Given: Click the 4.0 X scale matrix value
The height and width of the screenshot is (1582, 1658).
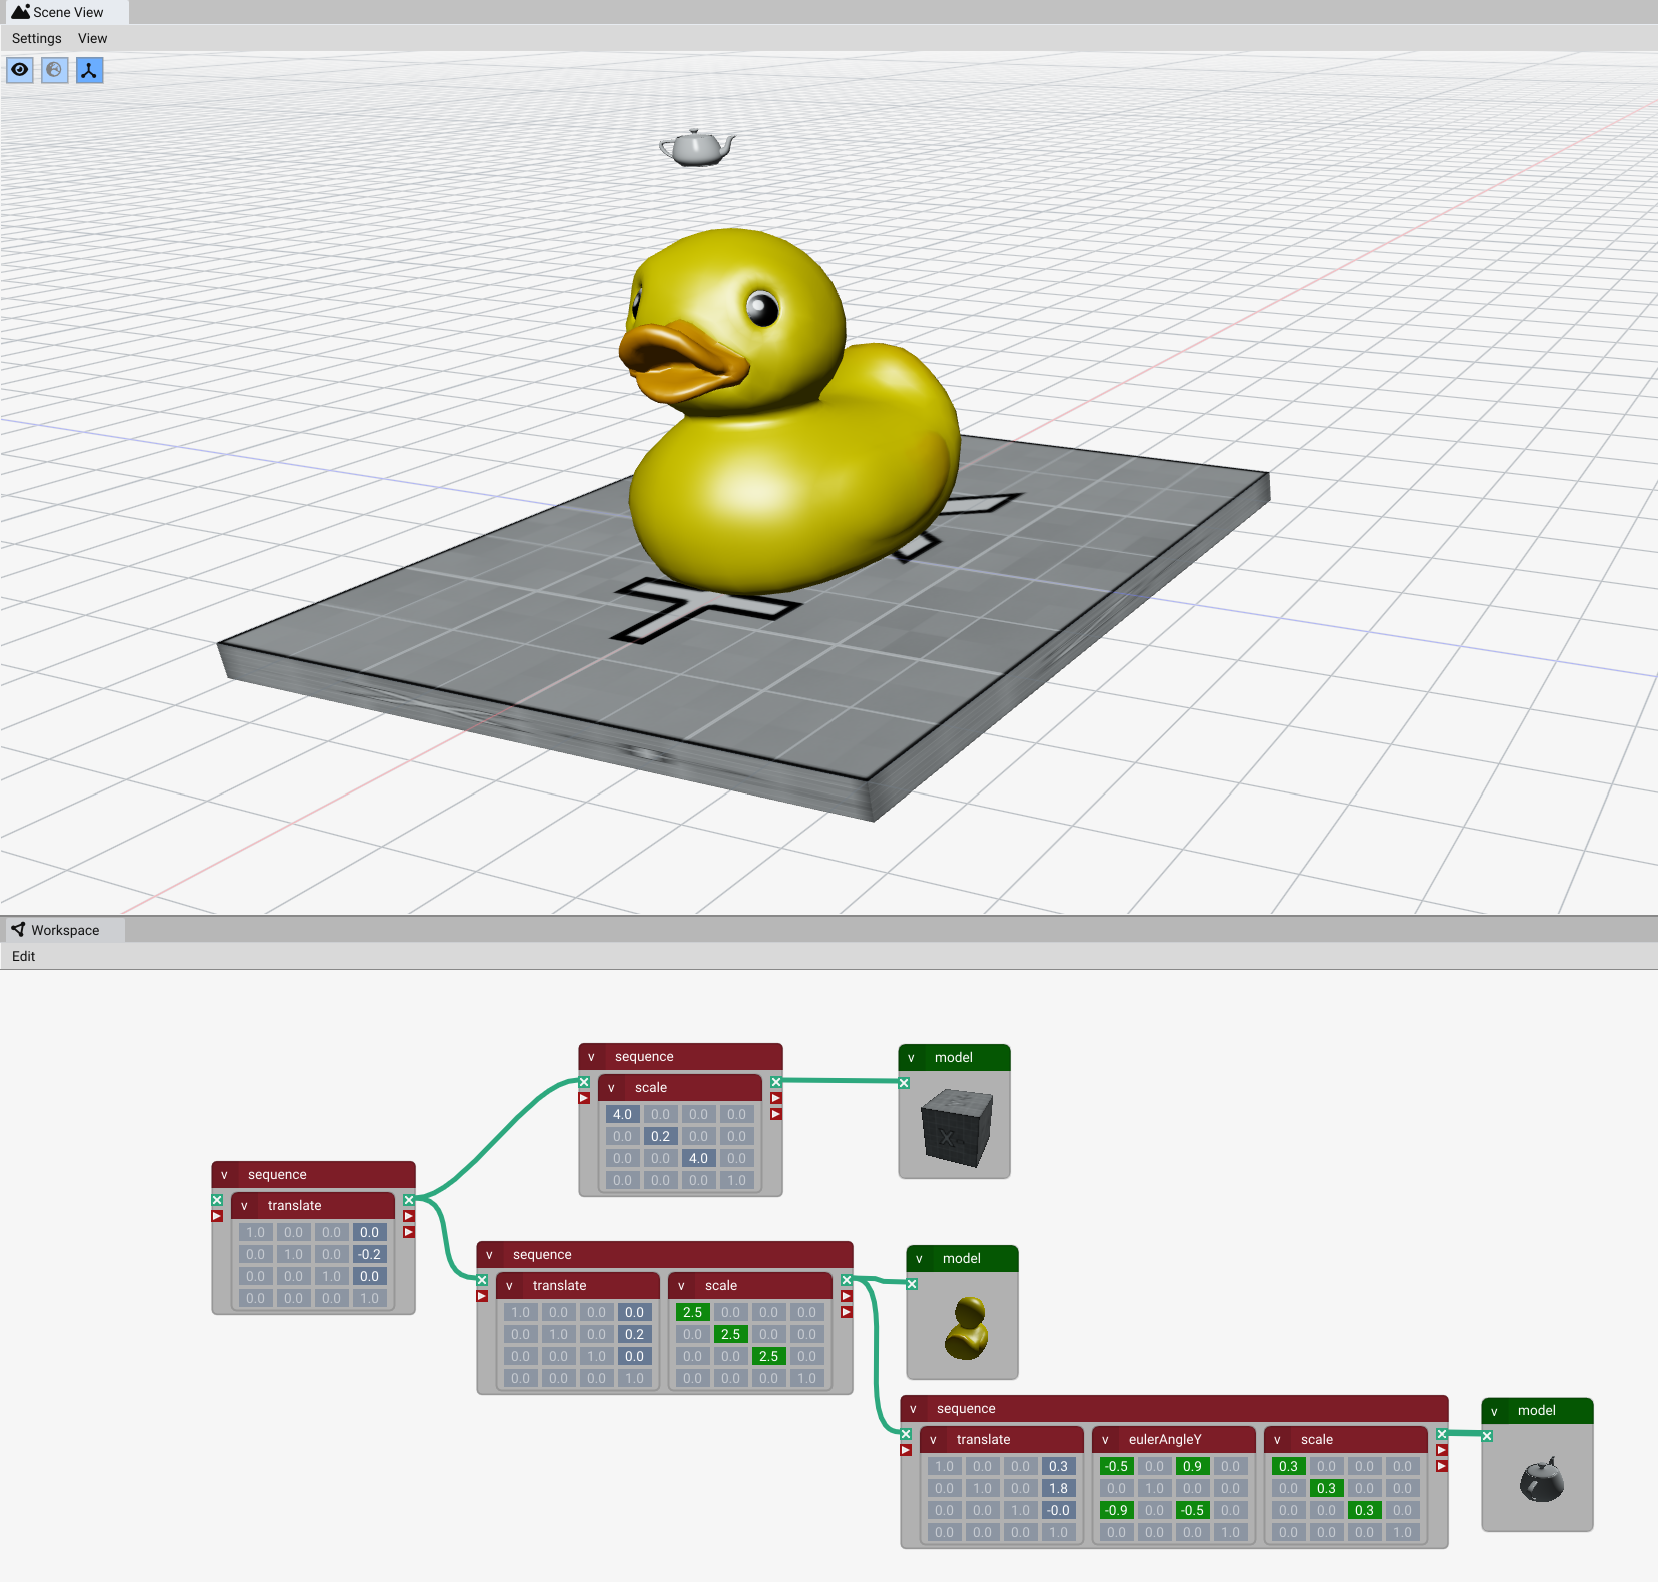Looking at the screenshot, I should (x=622, y=1114).
